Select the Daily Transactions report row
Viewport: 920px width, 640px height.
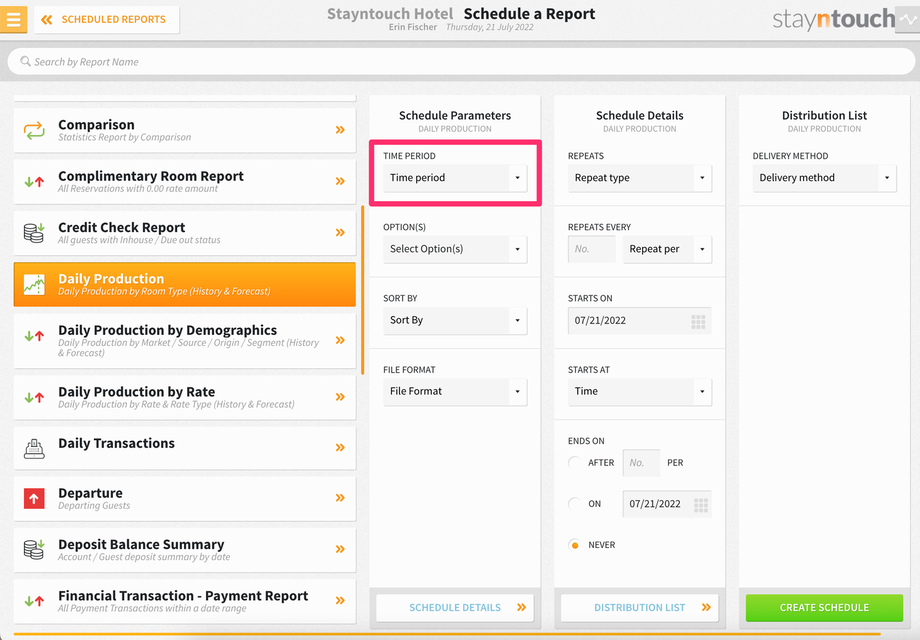(185, 448)
